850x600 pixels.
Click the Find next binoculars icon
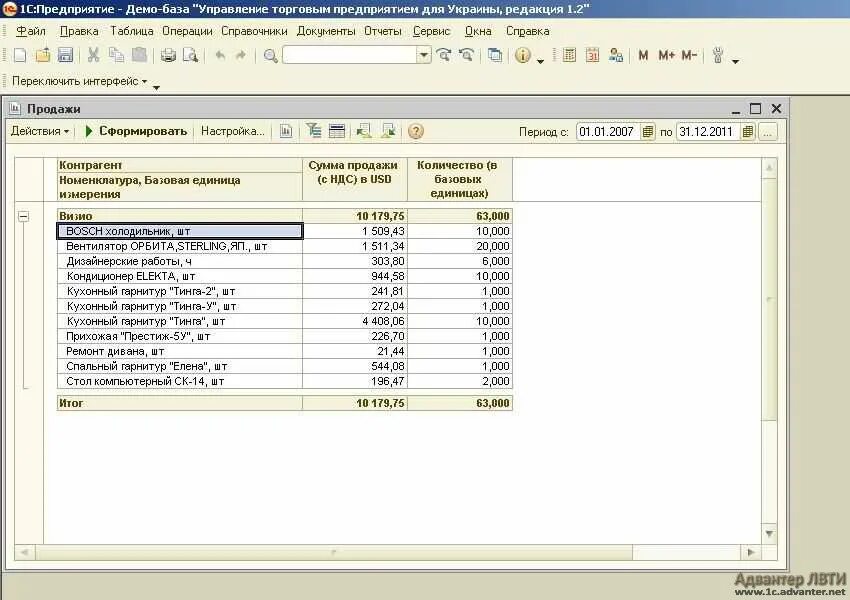click(444, 55)
